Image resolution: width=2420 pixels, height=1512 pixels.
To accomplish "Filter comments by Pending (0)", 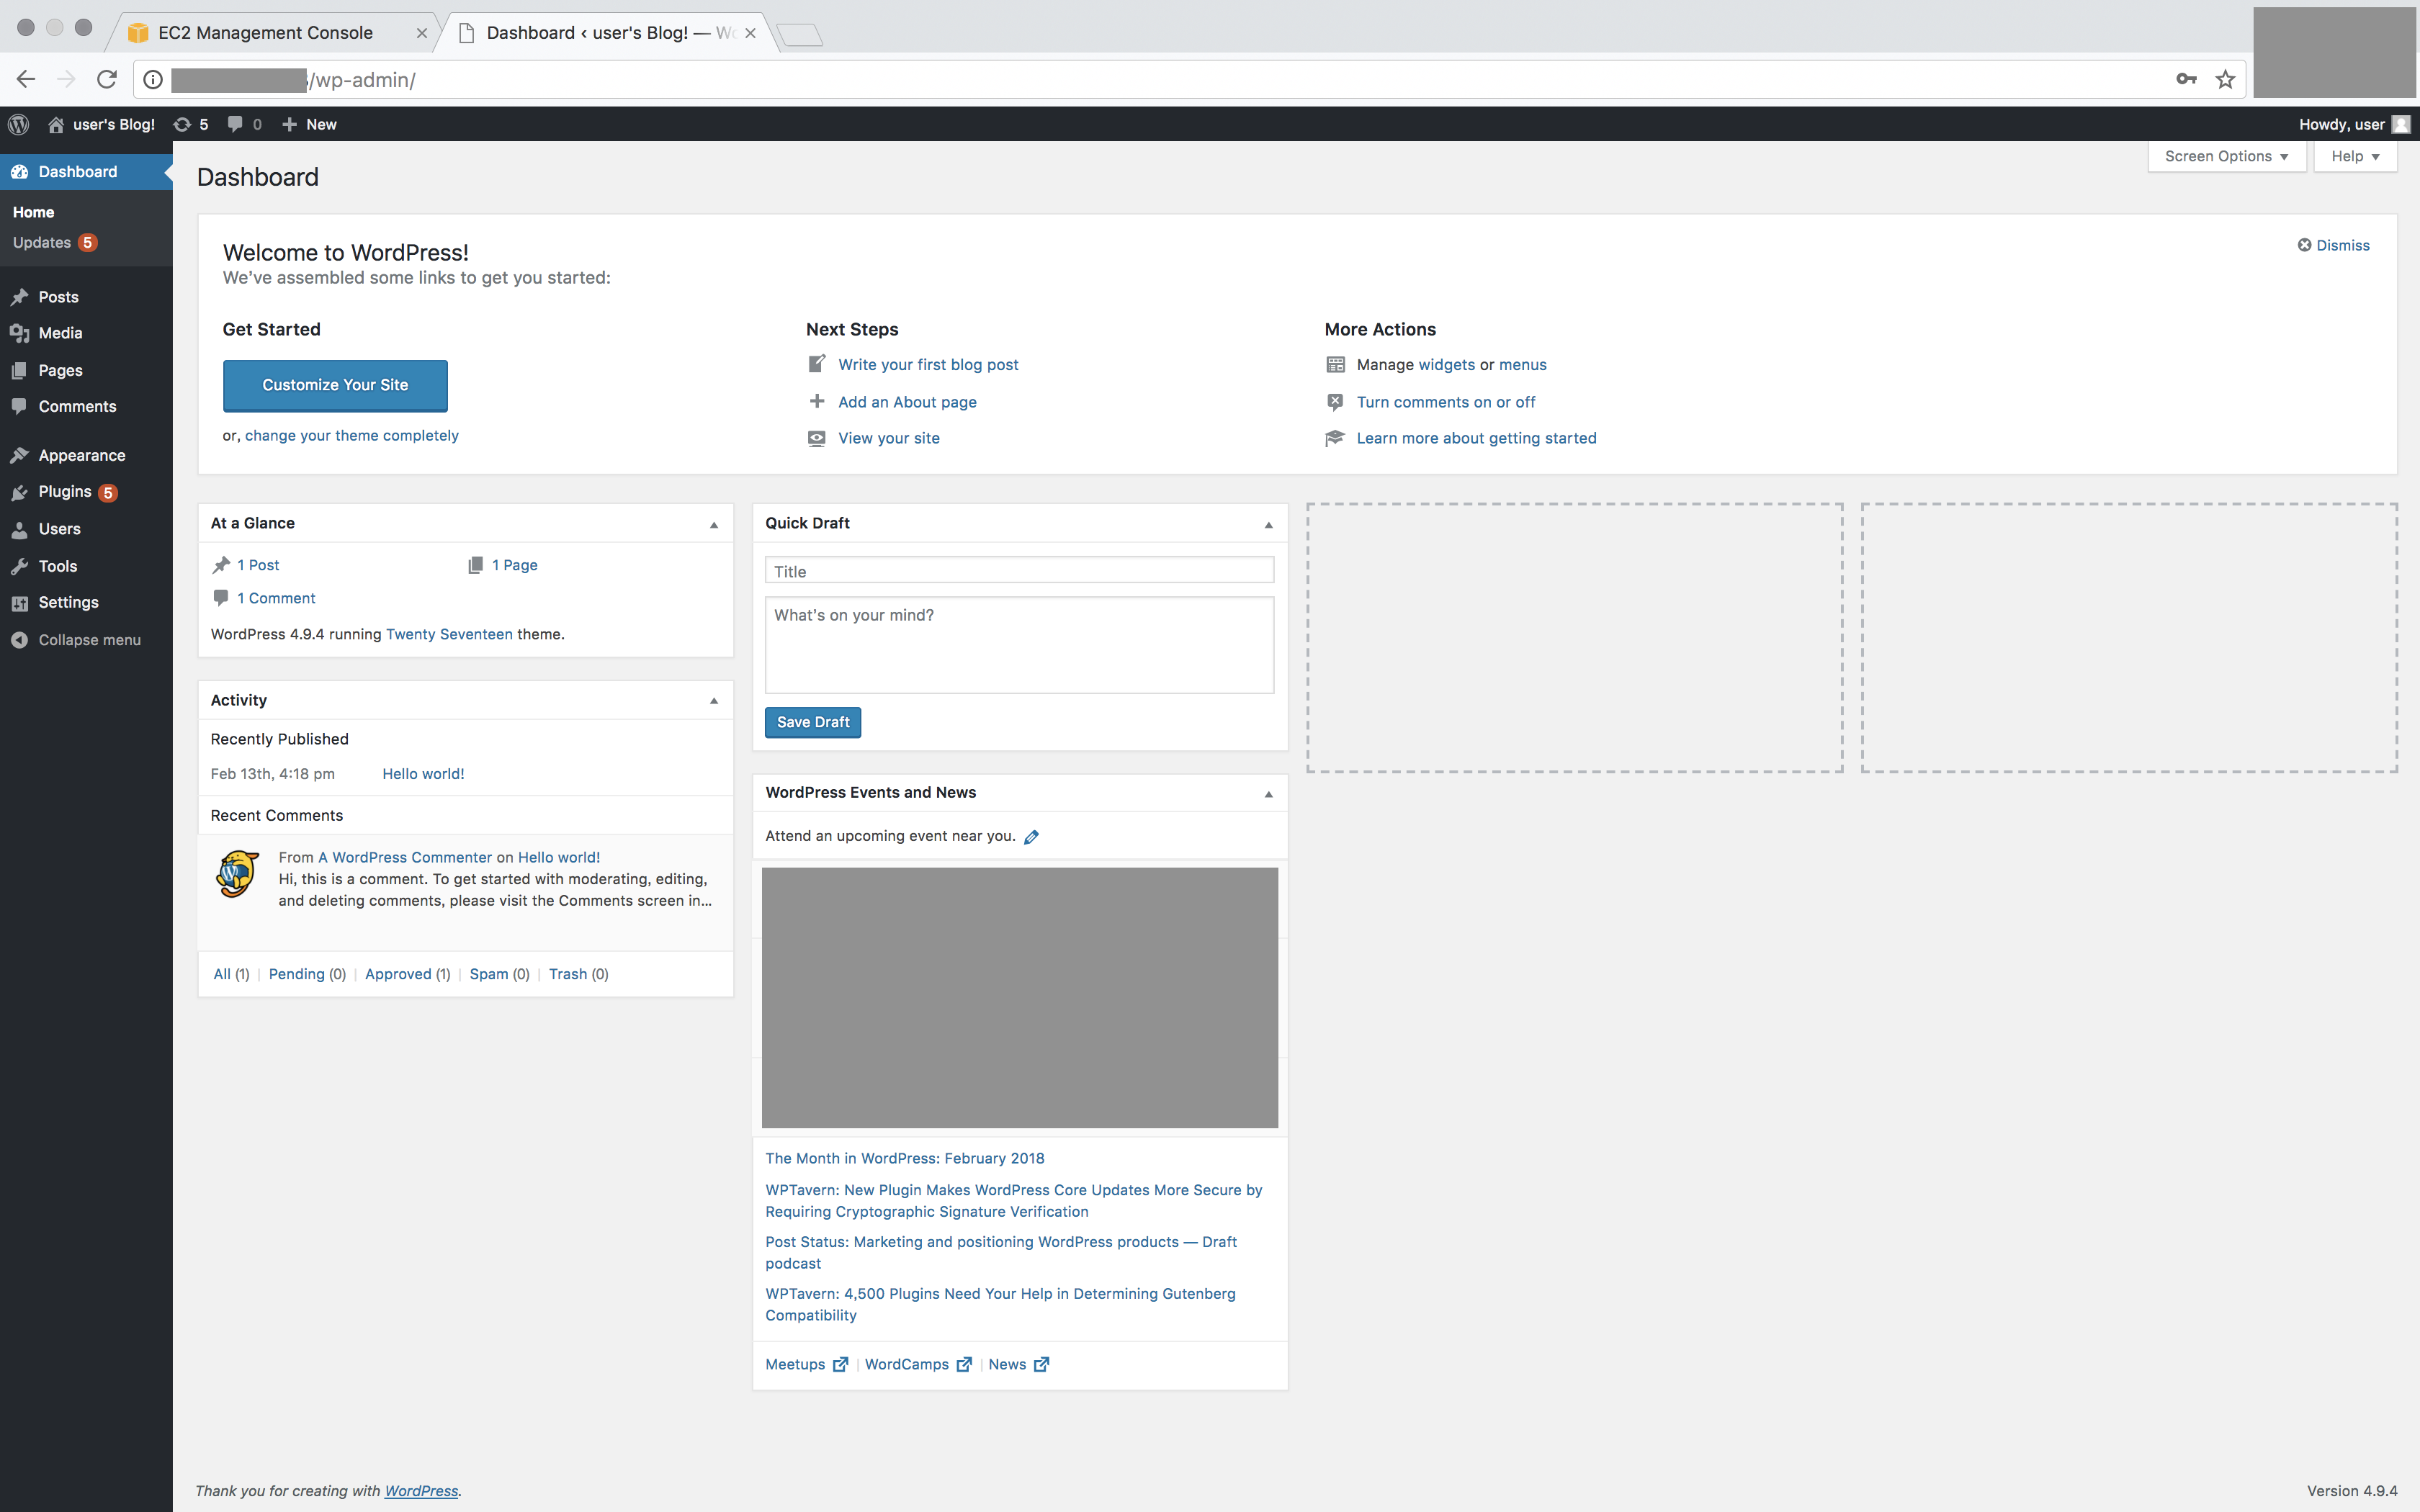I will (x=307, y=974).
